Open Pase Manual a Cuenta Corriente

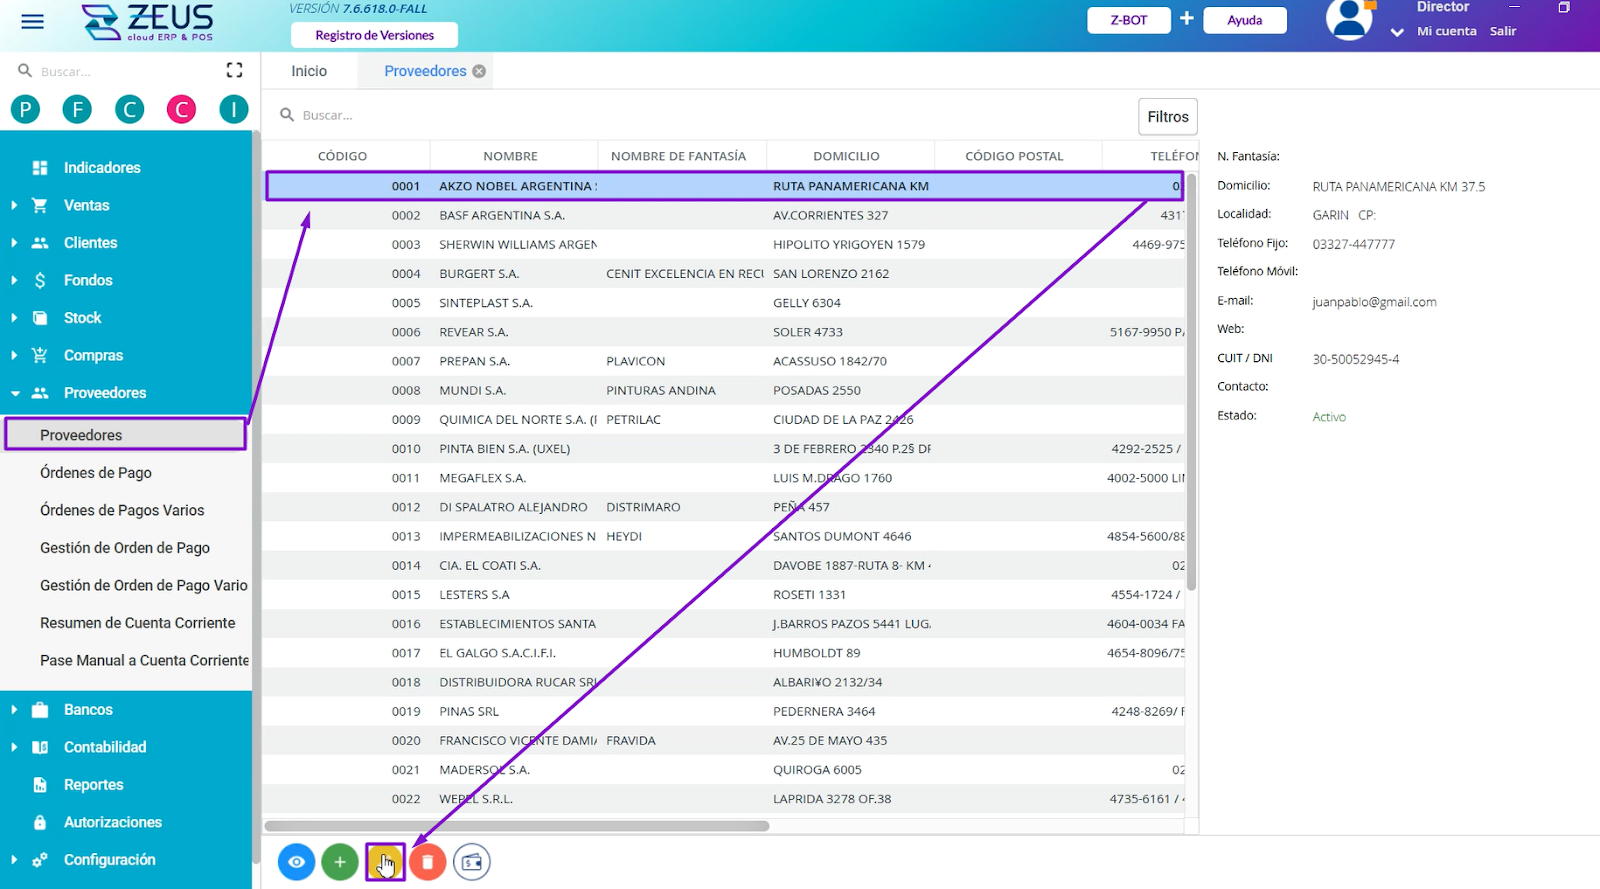(144, 660)
